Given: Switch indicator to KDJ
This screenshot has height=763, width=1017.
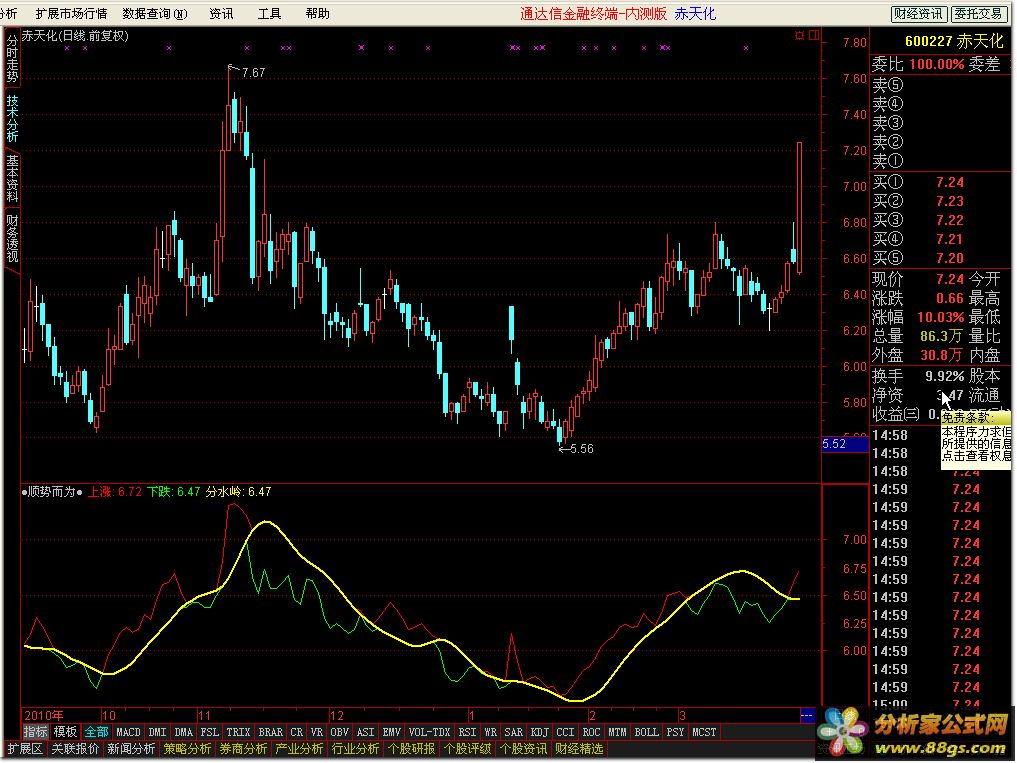Looking at the screenshot, I should [539, 732].
